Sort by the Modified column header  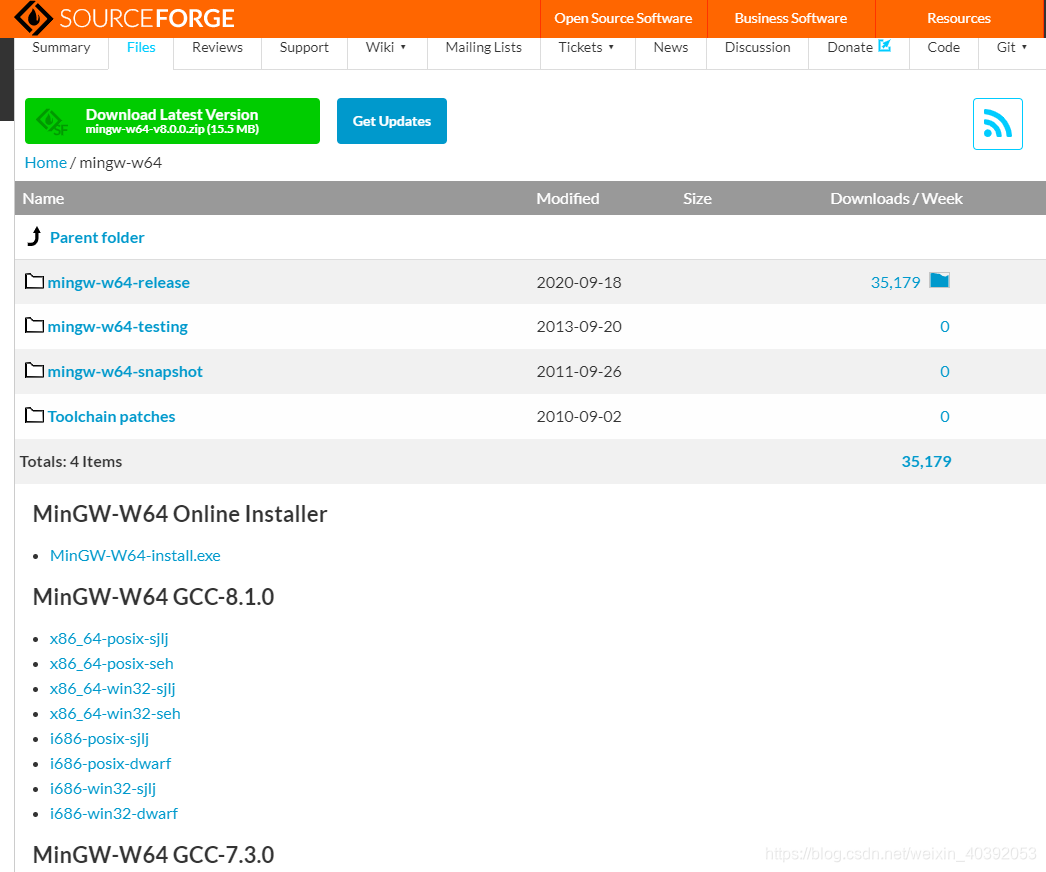tap(568, 199)
